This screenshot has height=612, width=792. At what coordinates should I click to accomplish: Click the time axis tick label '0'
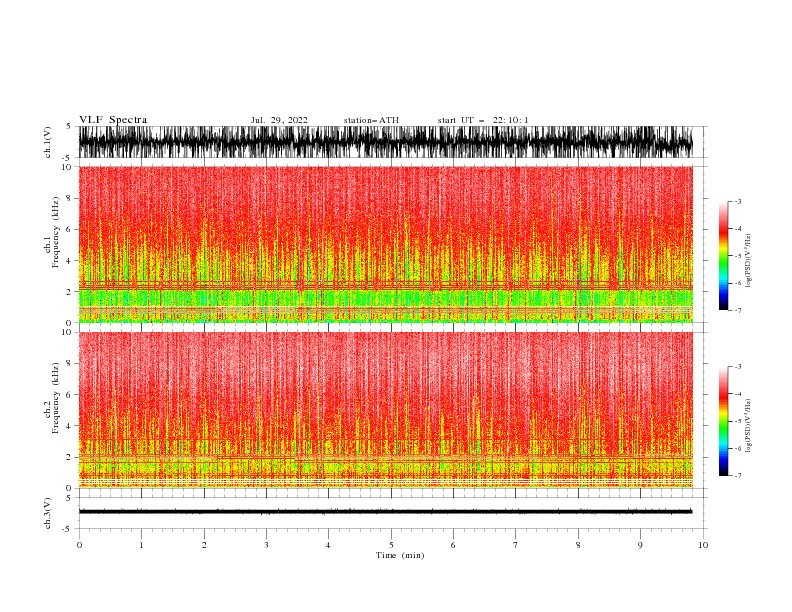(x=79, y=545)
